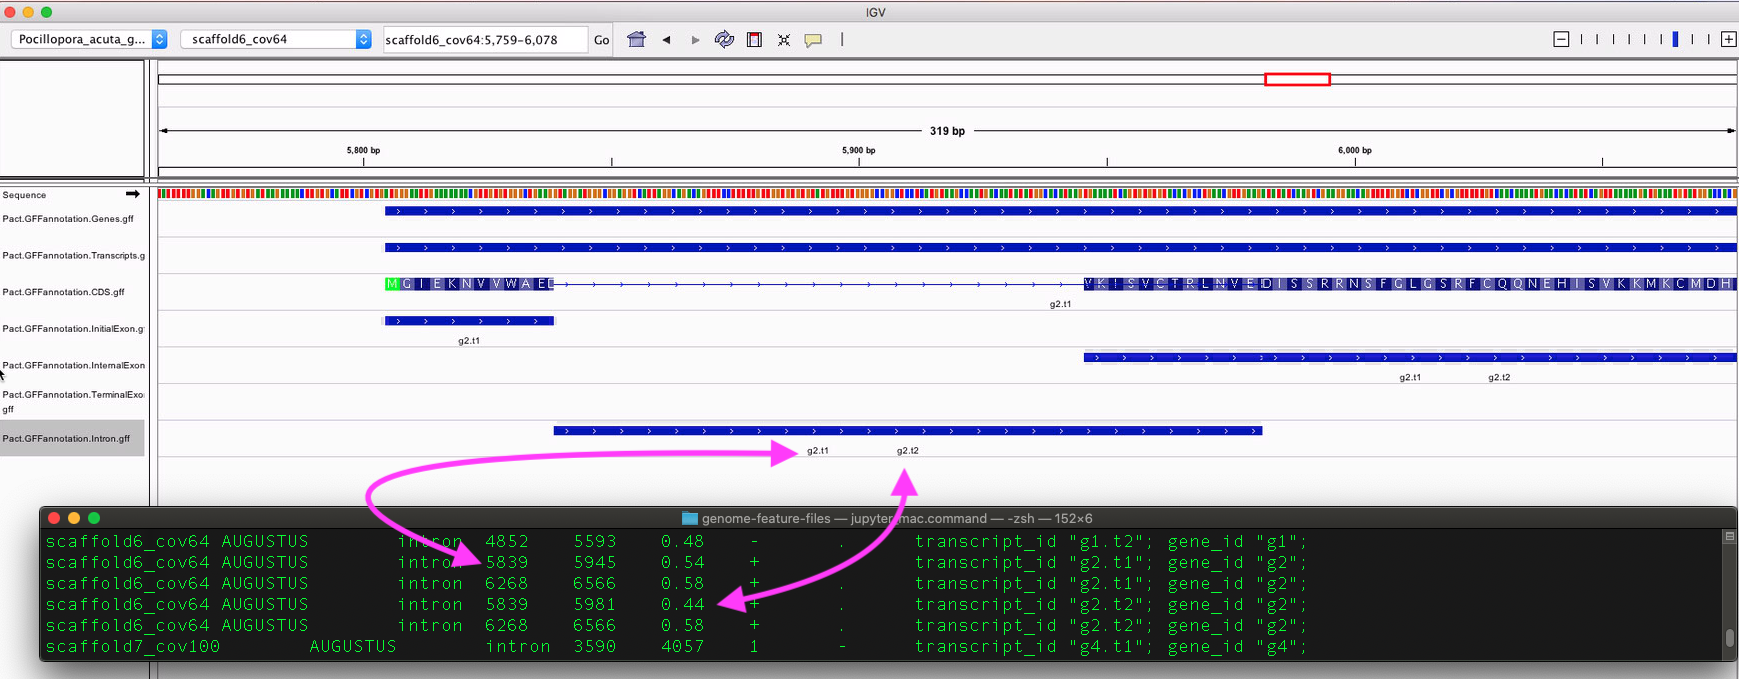Zoom out with the minus icon
This screenshot has width=1739, height=679.
(x=1561, y=39)
